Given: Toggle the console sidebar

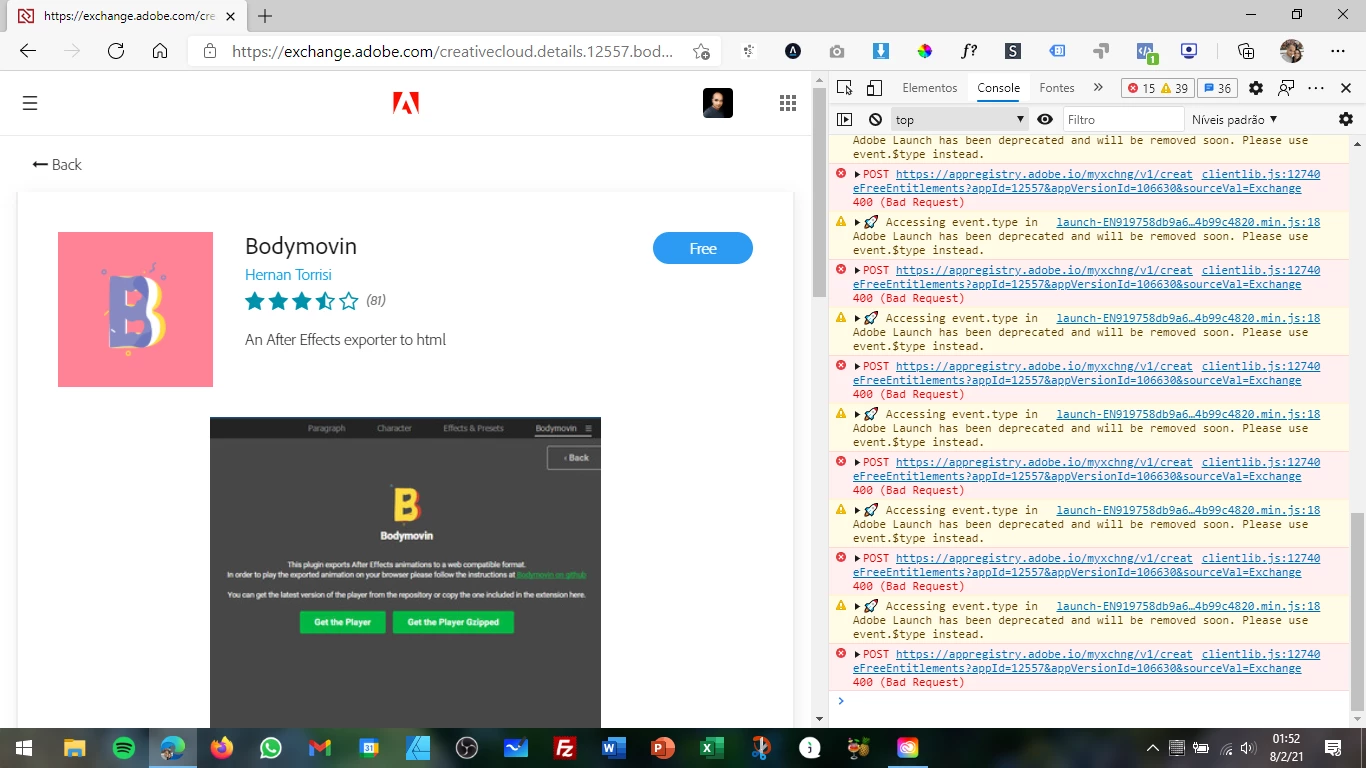Looking at the screenshot, I should tap(845, 119).
